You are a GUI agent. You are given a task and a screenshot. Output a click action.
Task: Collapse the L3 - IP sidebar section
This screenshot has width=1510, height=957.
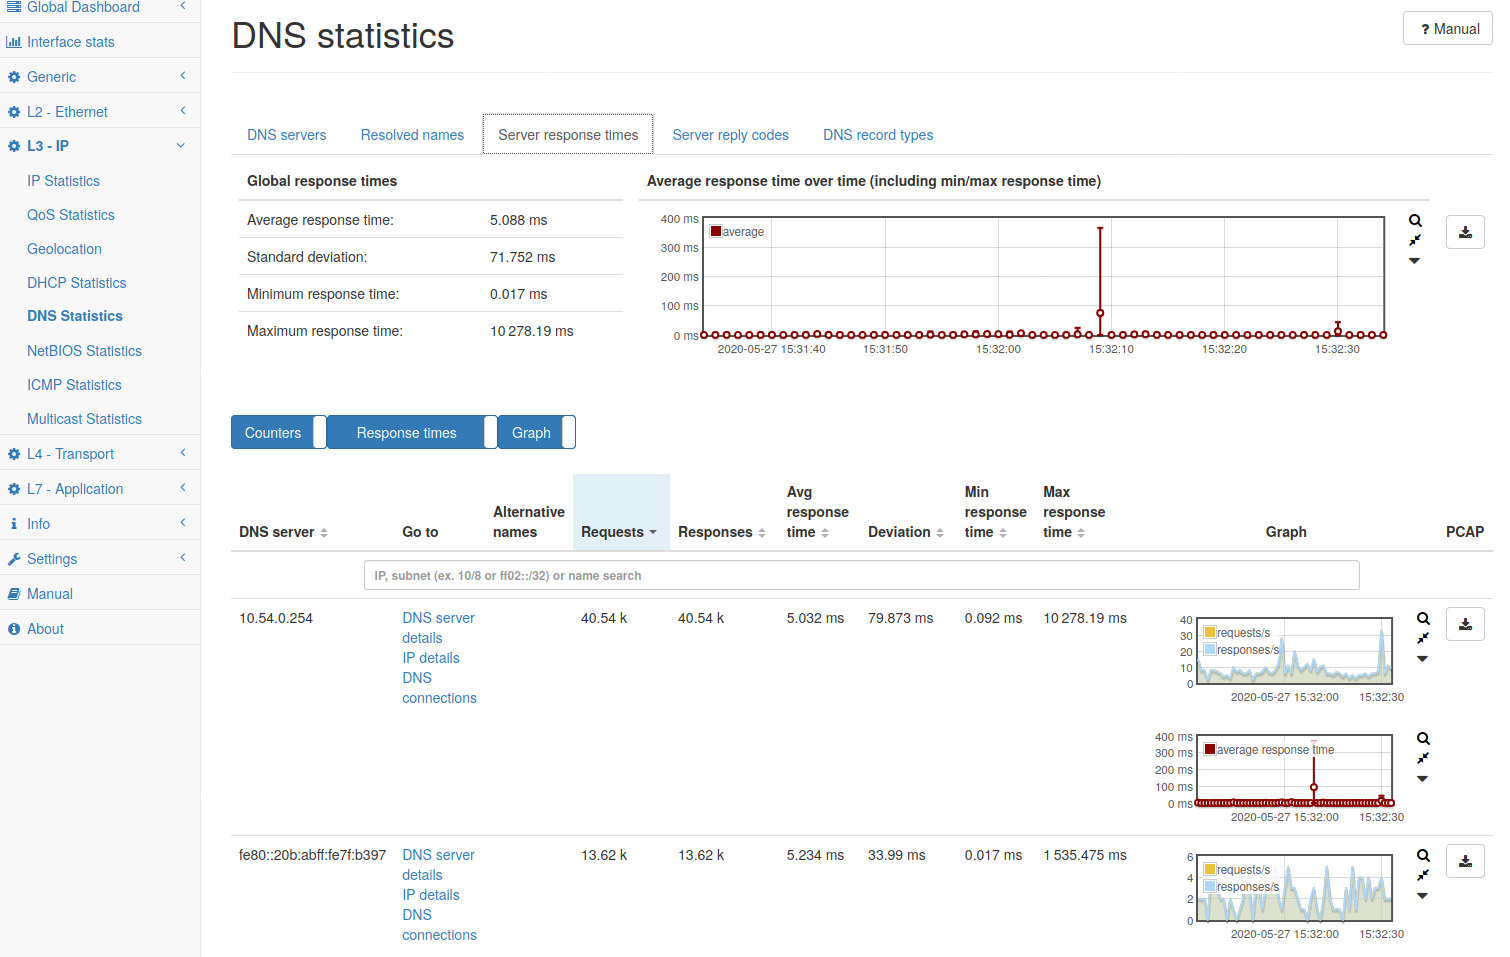coord(100,146)
